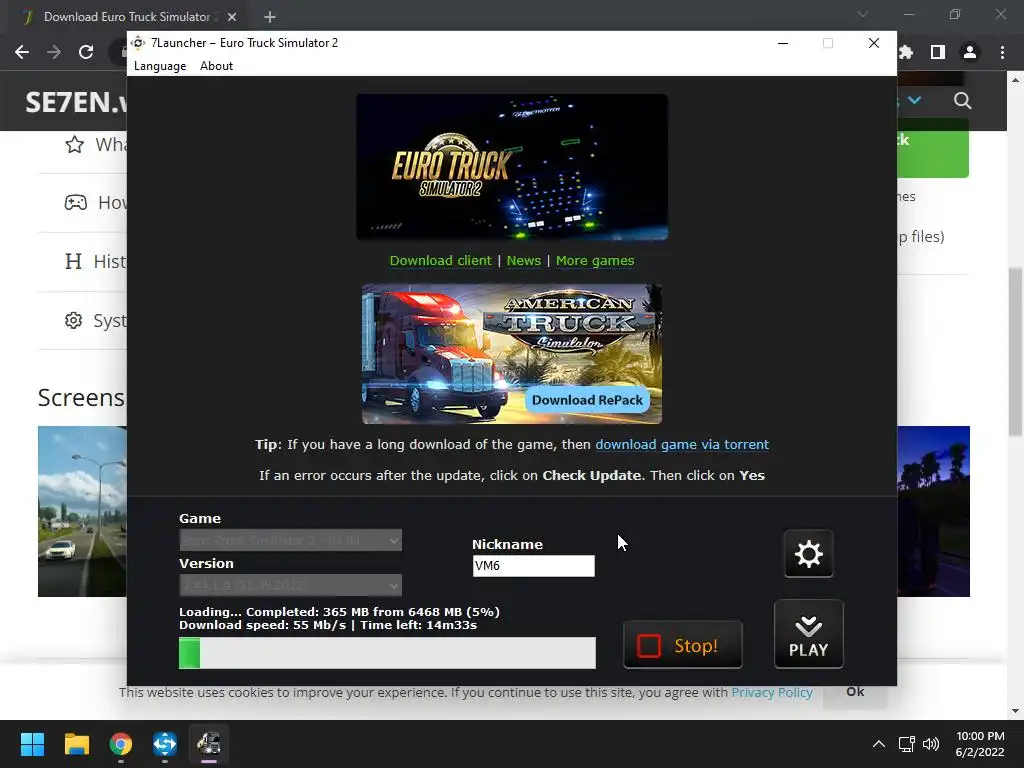This screenshot has height=768, width=1024.
Task: Click the website search magnifier icon
Action: click(x=963, y=101)
